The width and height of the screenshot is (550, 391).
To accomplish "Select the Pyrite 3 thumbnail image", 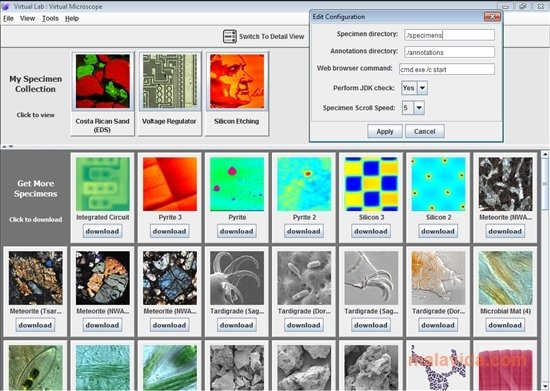I will point(170,184).
